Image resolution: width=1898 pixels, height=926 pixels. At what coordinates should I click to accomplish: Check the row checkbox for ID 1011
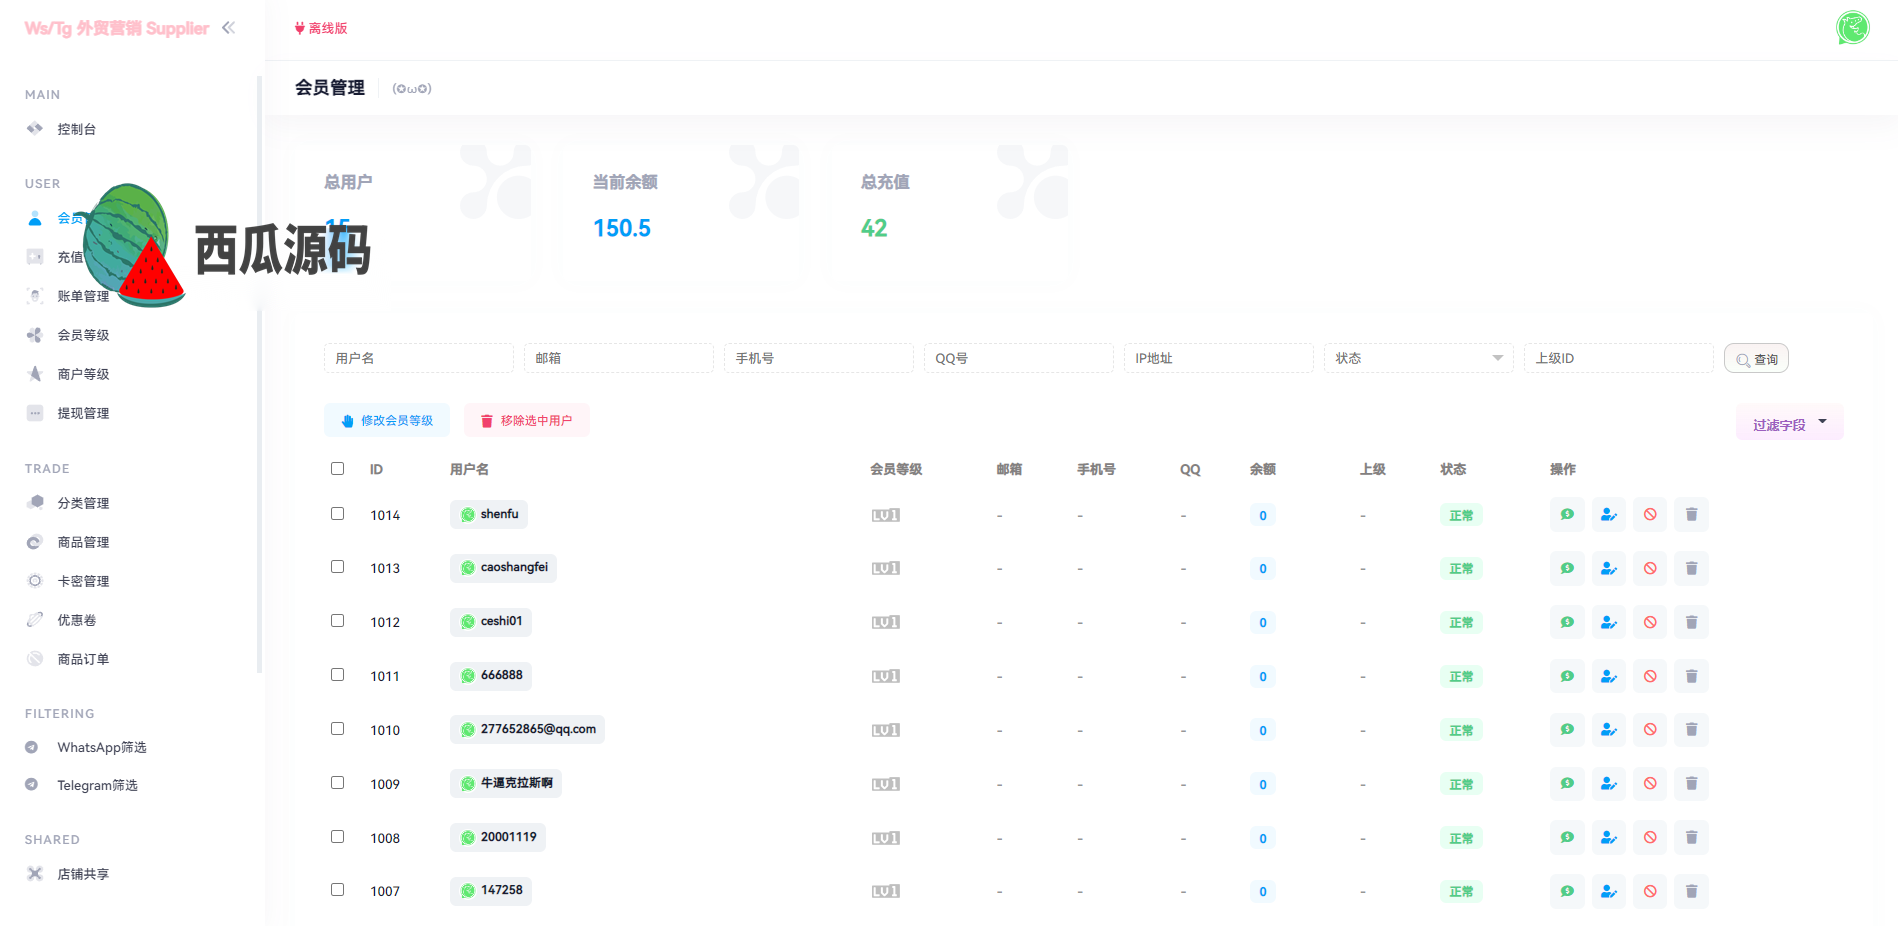click(x=338, y=675)
